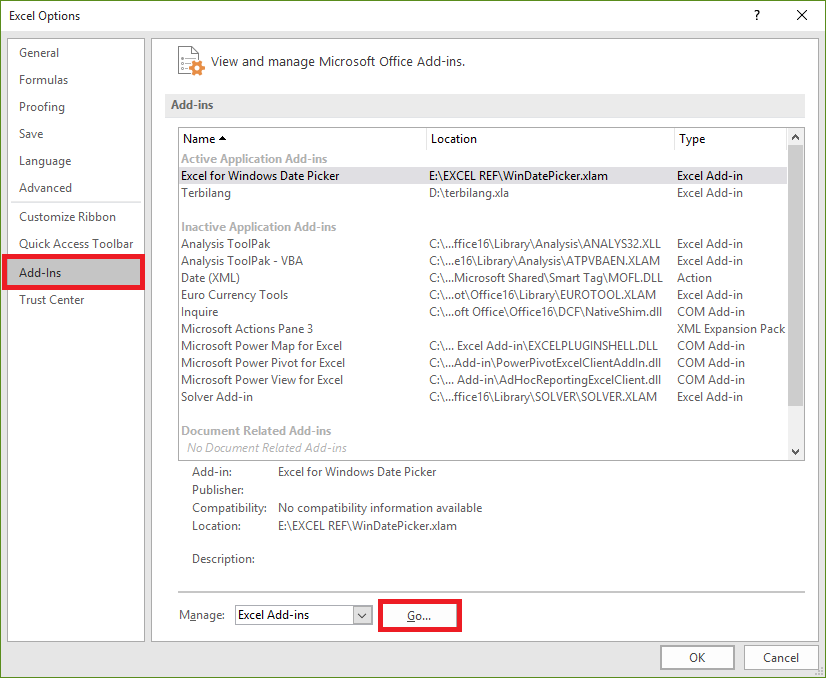
Task: Select the Inquire add-in row
Action: click(483, 312)
